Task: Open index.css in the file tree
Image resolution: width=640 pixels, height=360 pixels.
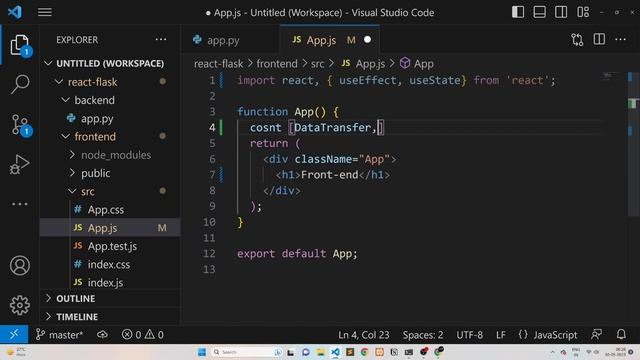Action: point(109,264)
